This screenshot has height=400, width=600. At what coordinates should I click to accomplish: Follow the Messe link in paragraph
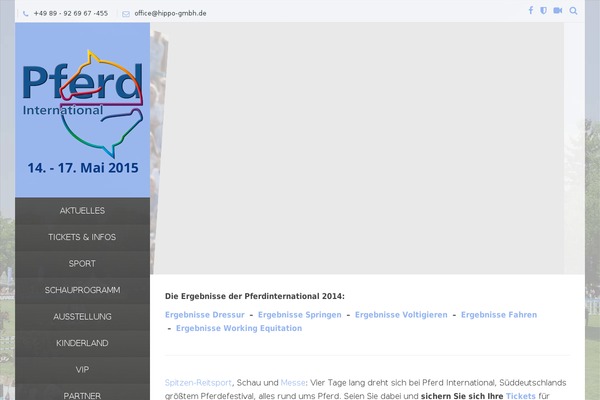pos(293,383)
